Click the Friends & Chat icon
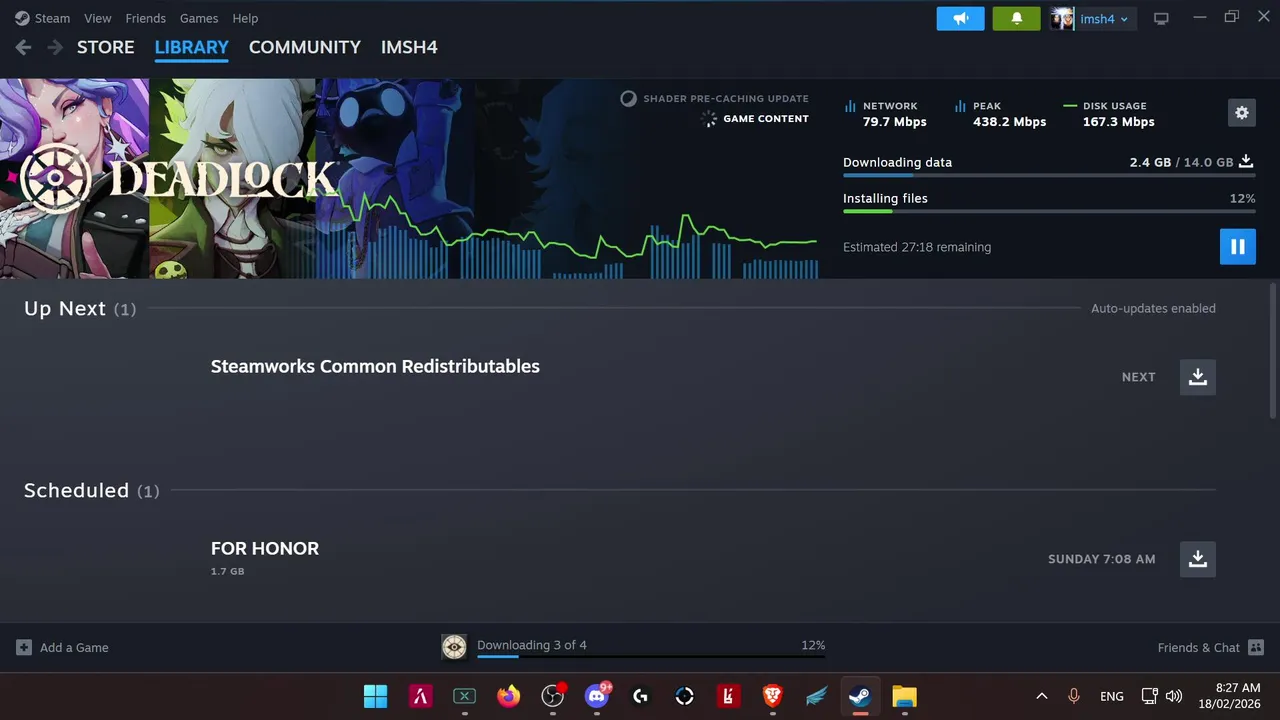The height and width of the screenshot is (720, 1280). [x=1256, y=647]
